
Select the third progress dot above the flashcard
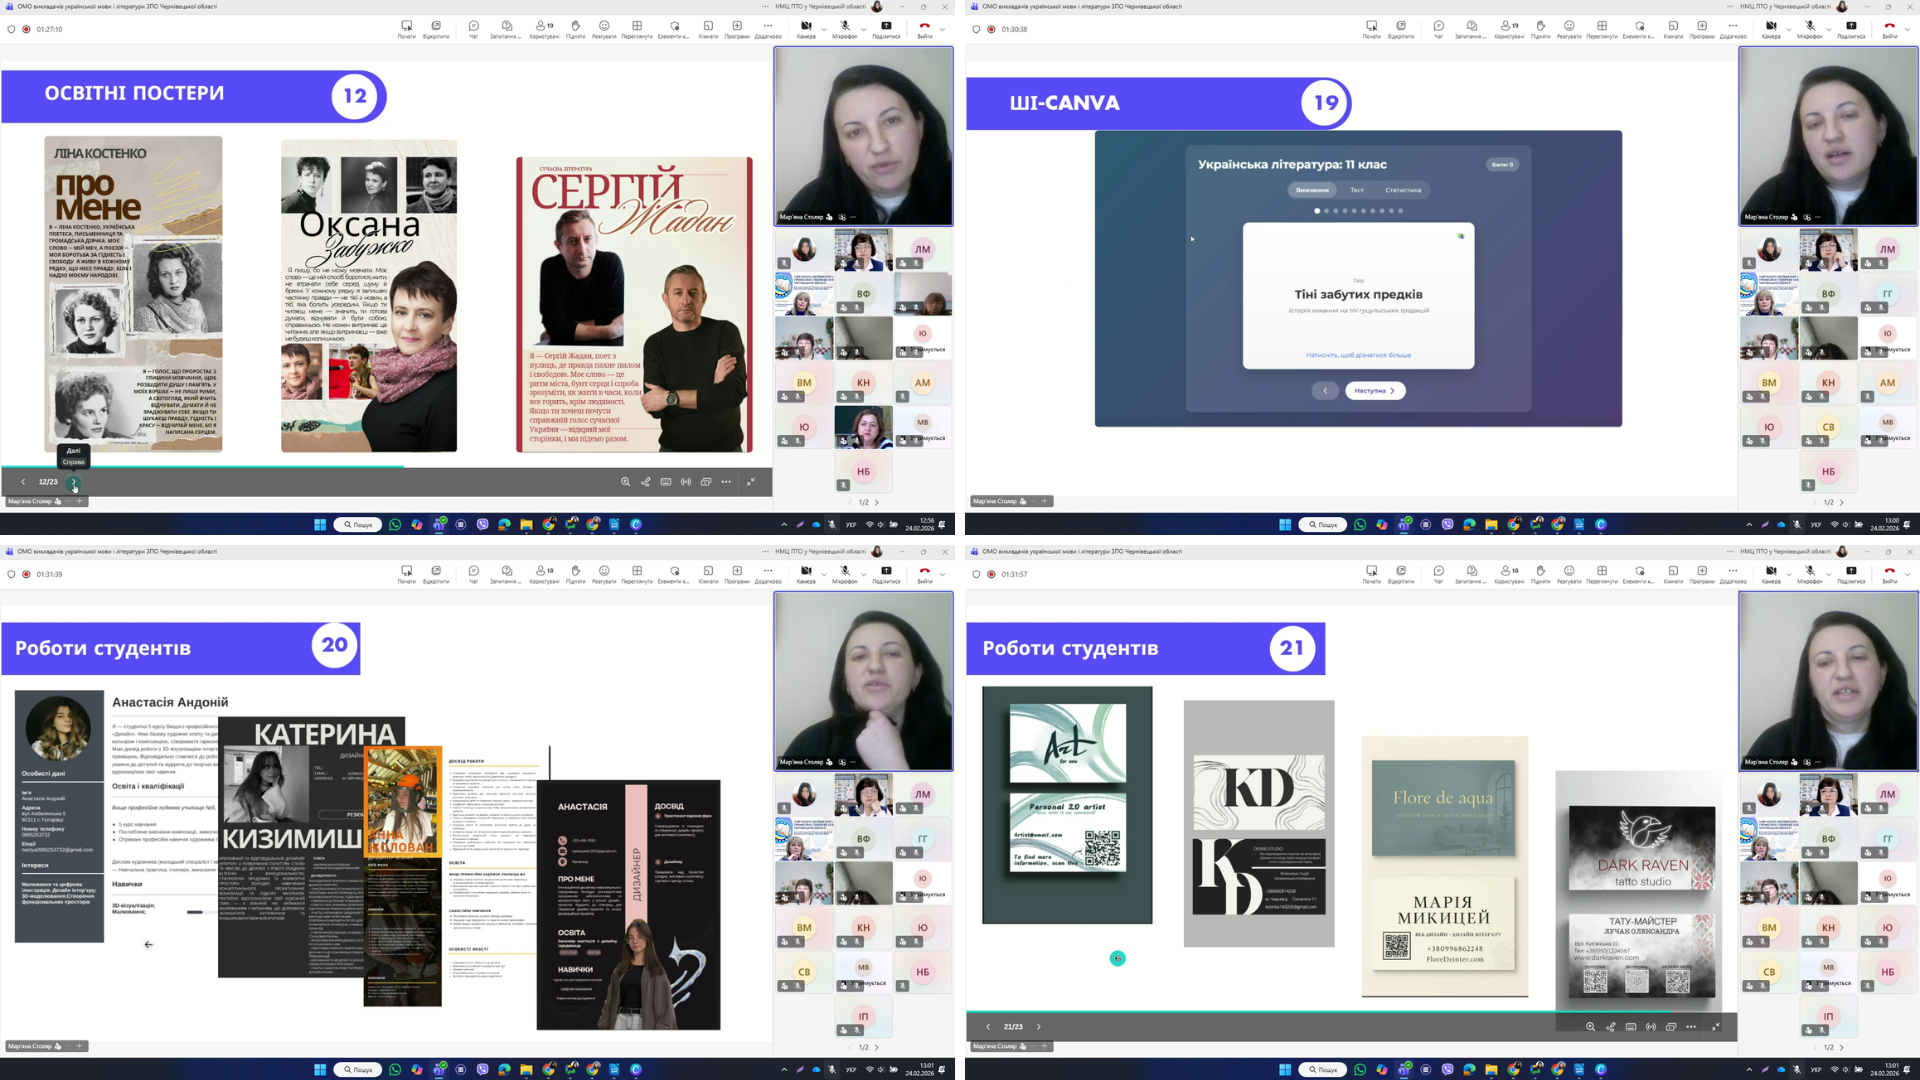click(1335, 211)
